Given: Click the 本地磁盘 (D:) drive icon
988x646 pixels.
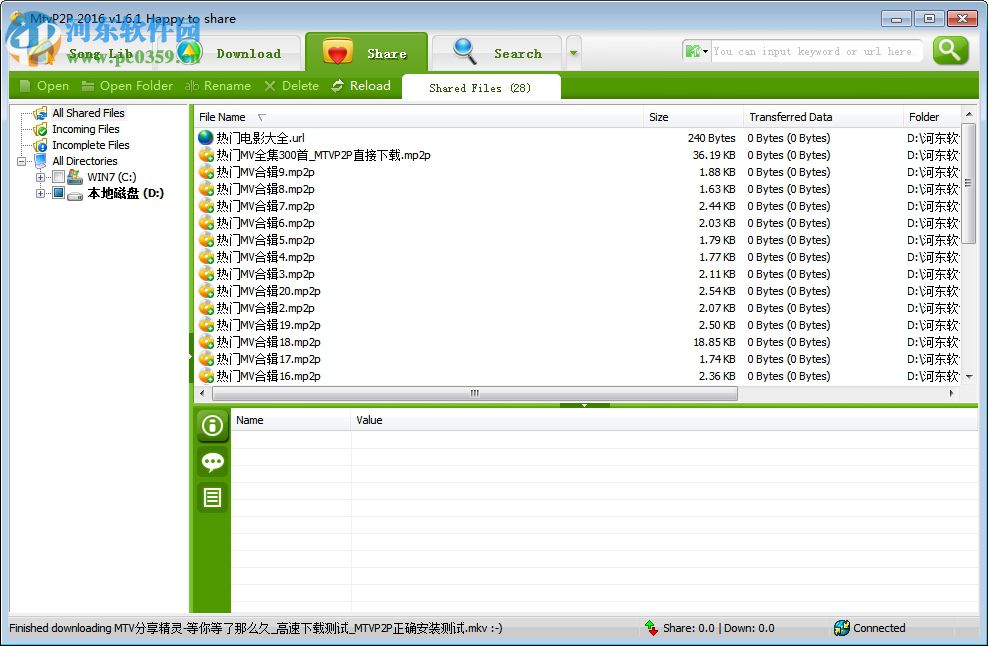Looking at the screenshot, I should tap(75, 195).
